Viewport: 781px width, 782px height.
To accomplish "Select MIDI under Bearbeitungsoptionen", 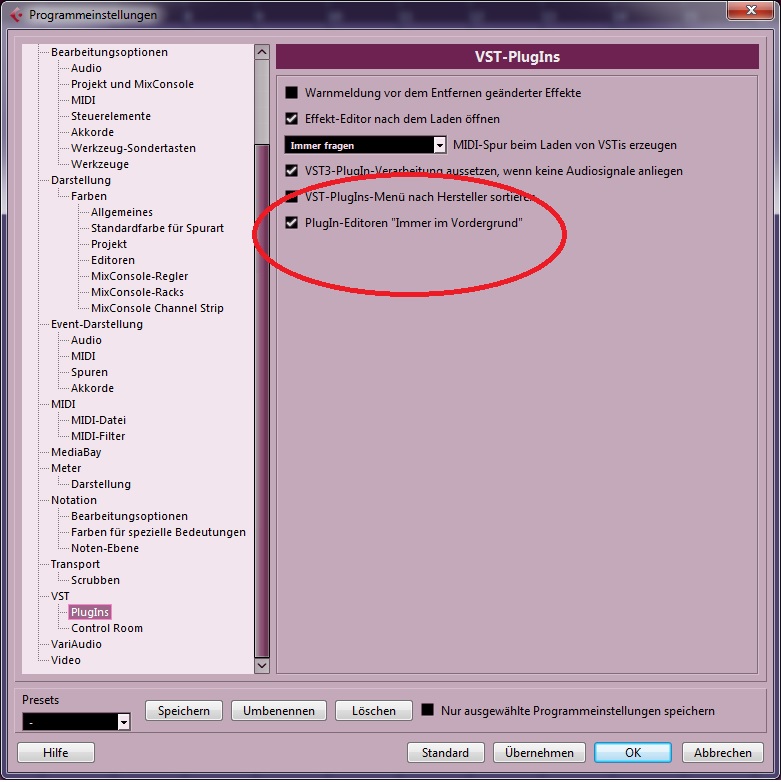I will point(83,100).
